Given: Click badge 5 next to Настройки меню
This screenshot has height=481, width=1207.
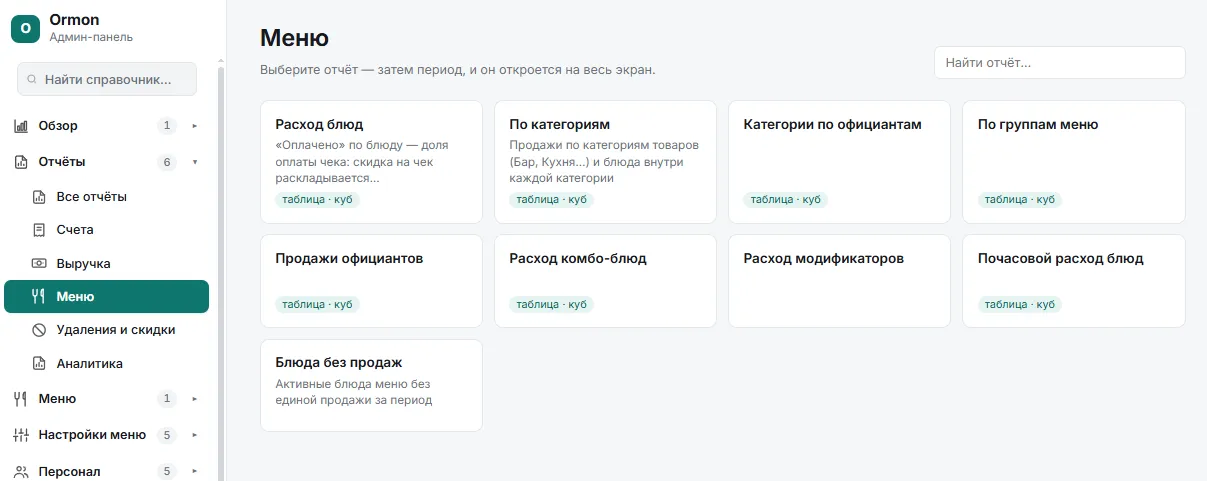Looking at the screenshot, I should tap(167, 435).
